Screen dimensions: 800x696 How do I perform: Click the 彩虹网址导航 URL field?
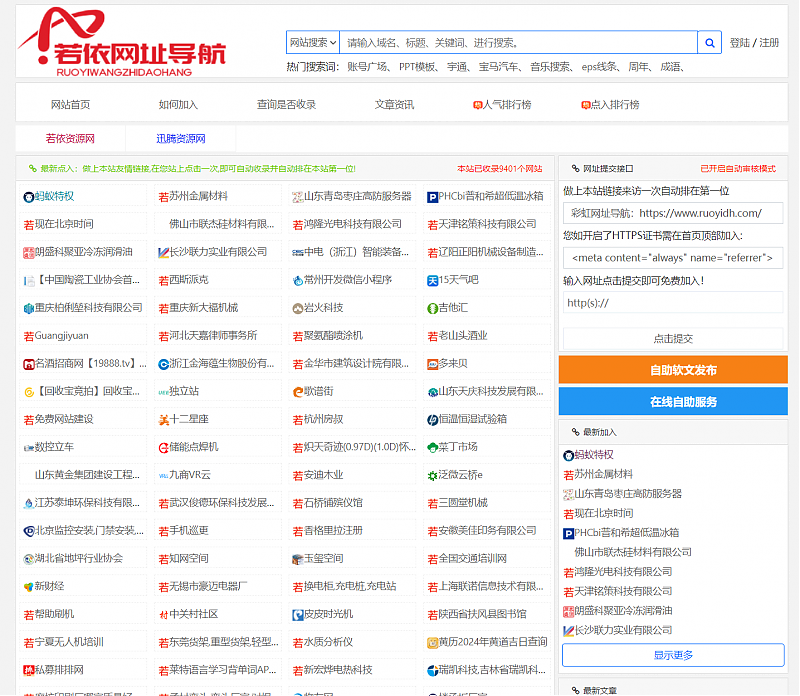tap(672, 213)
